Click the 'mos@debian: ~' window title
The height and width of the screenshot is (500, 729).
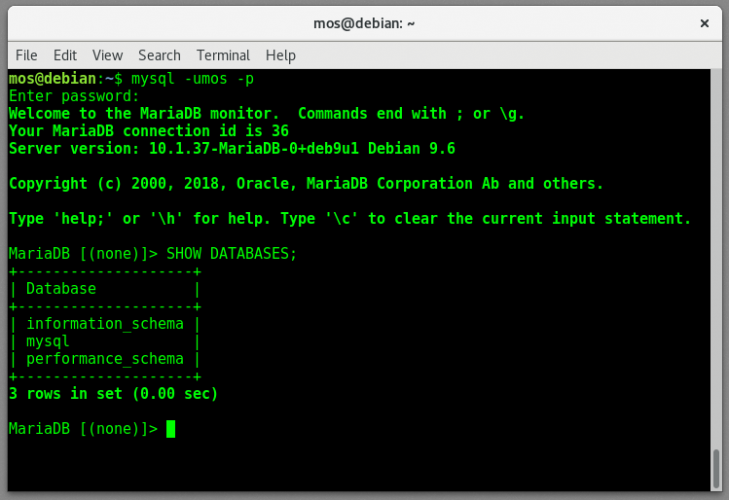point(364,23)
